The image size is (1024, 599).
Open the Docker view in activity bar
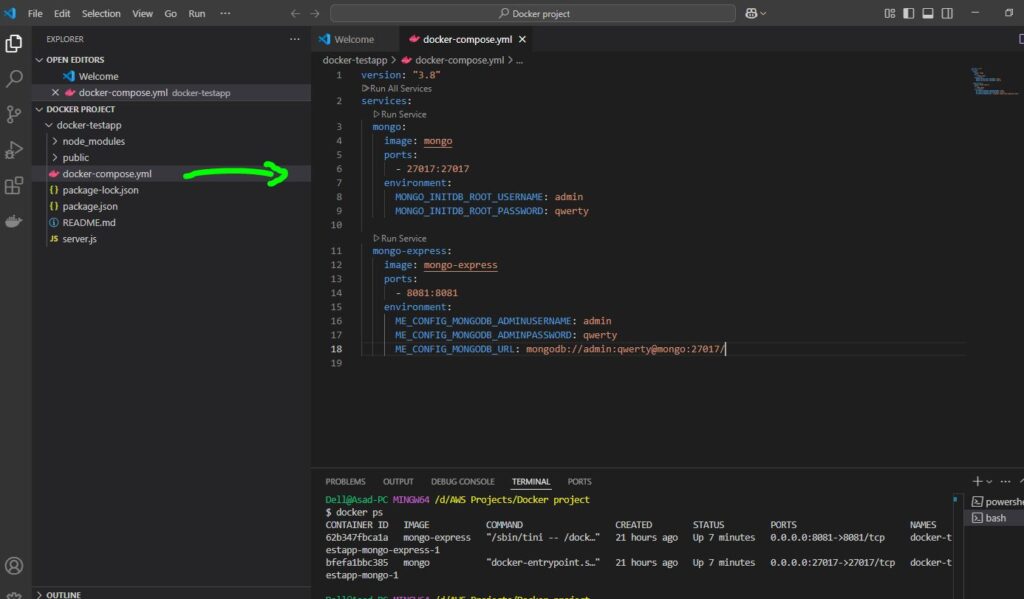point(14,221)
